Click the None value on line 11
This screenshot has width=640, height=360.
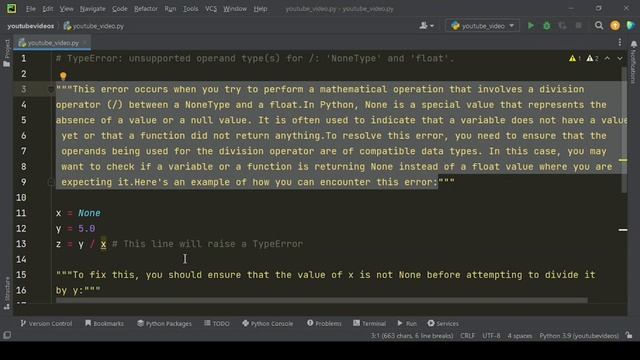pos(89,213)
